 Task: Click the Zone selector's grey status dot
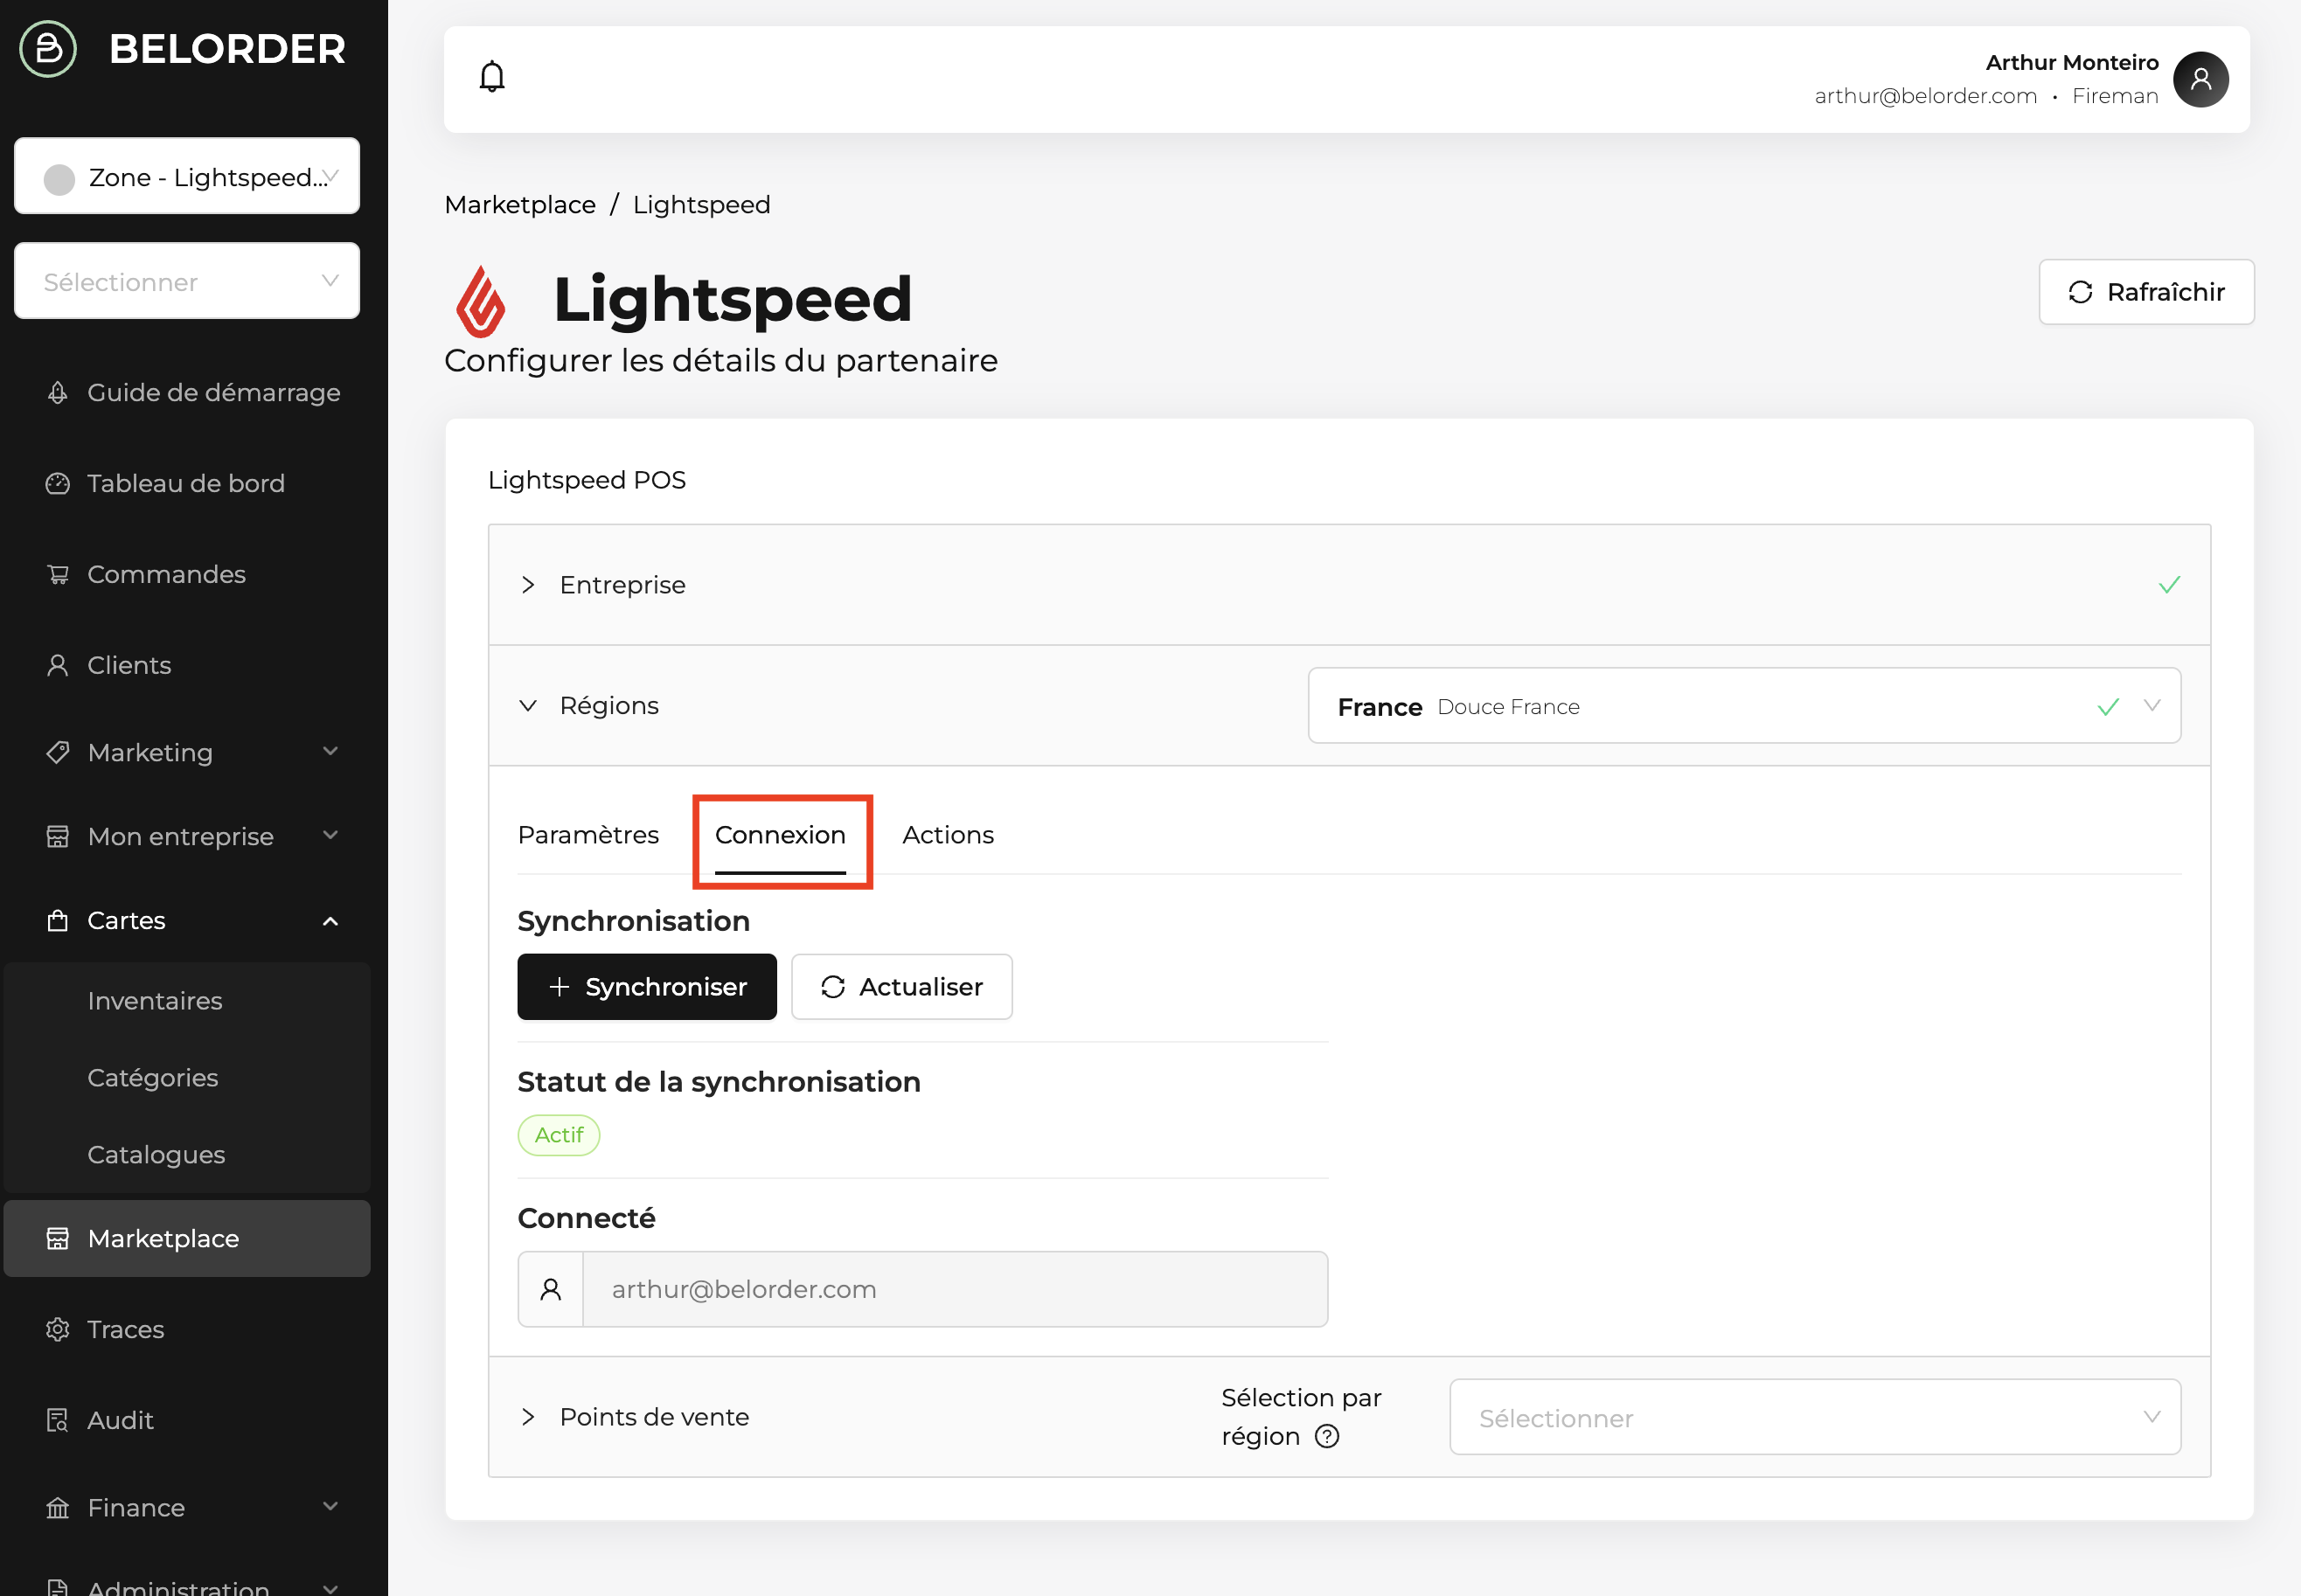(60, 180)
